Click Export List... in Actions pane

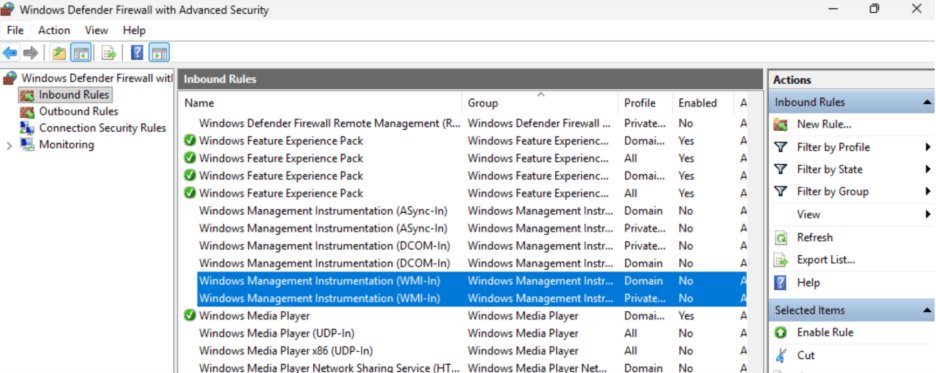pos(826,260)
